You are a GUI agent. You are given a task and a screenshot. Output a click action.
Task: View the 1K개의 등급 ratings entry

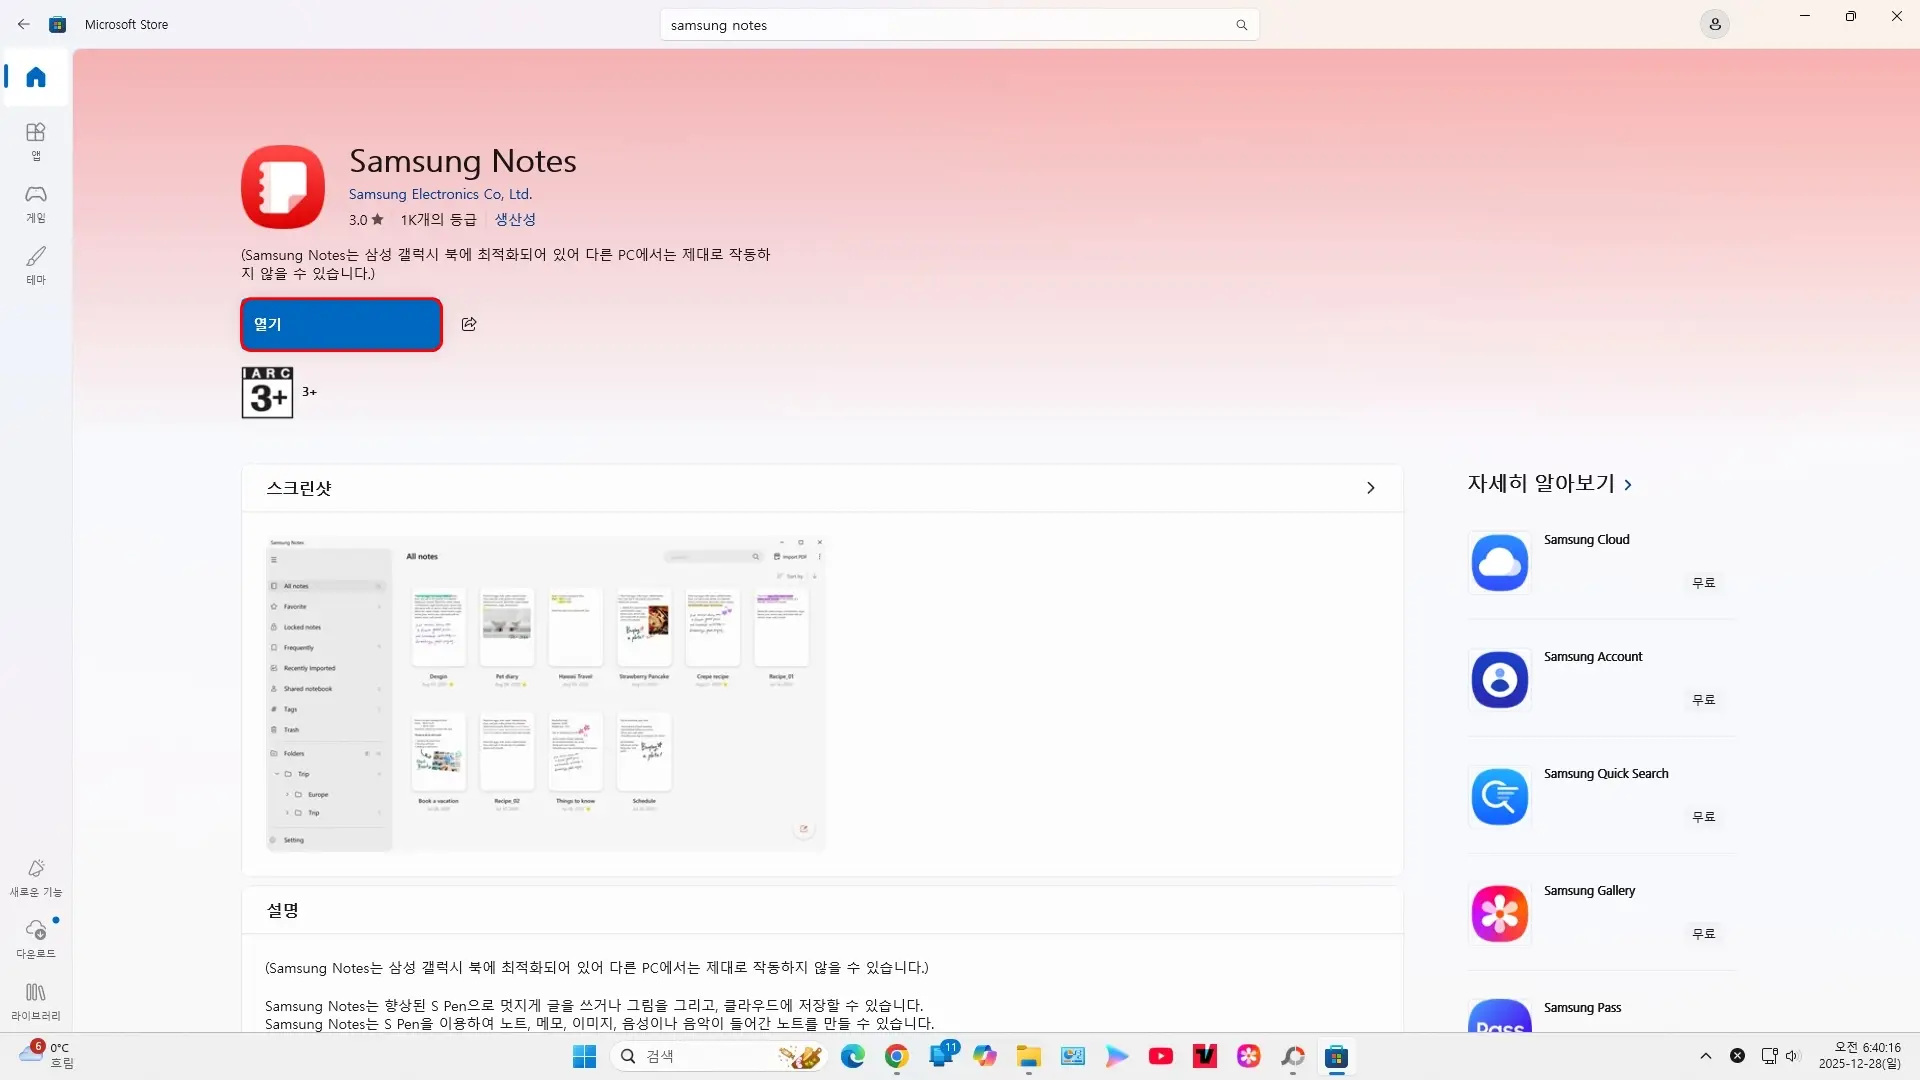(438, 219)
